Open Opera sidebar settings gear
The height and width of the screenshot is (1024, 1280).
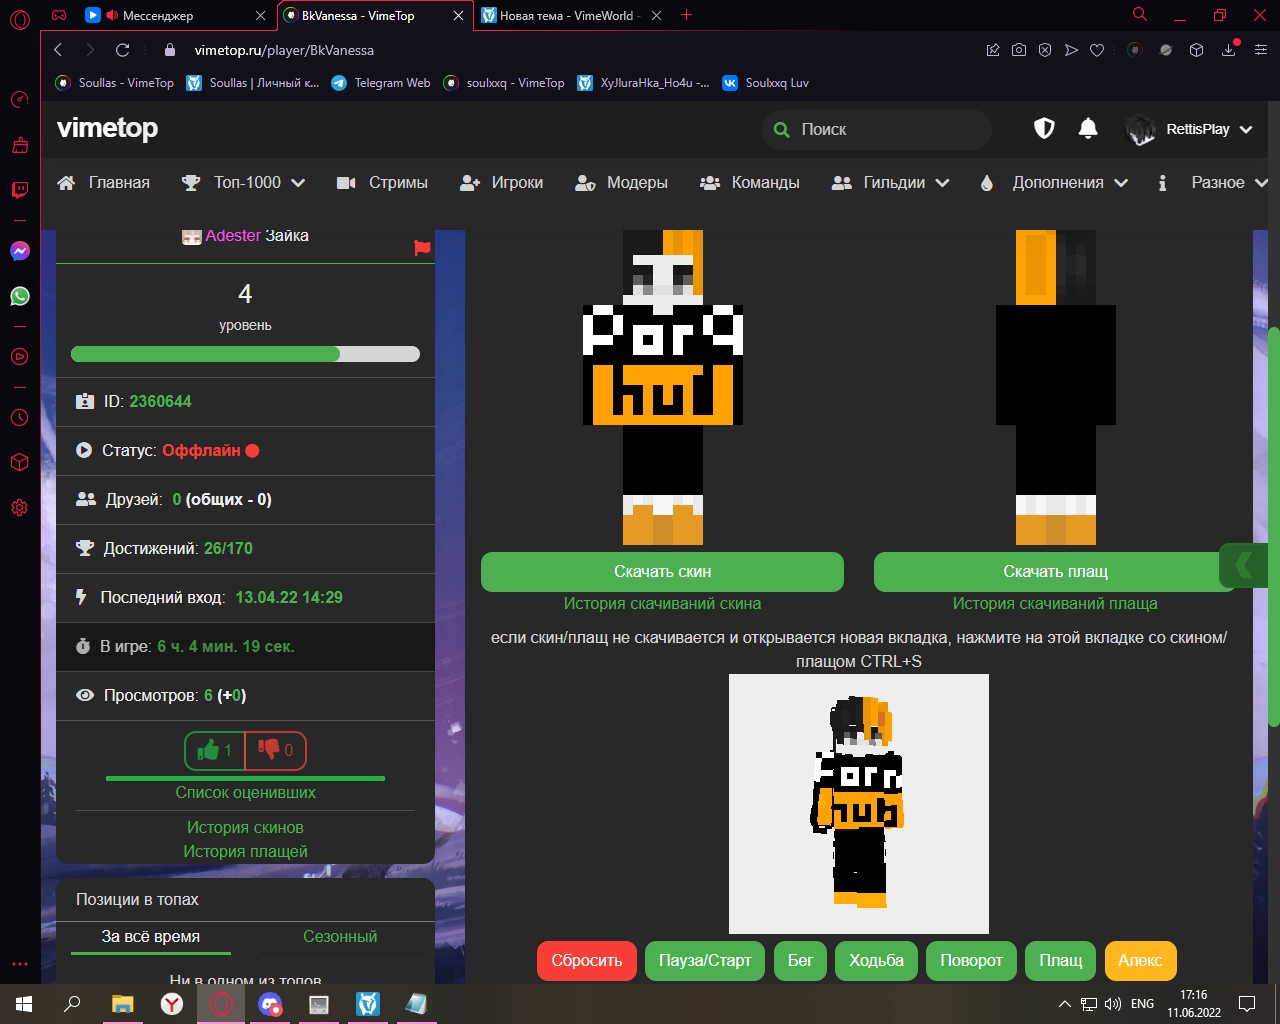point(20,508)
